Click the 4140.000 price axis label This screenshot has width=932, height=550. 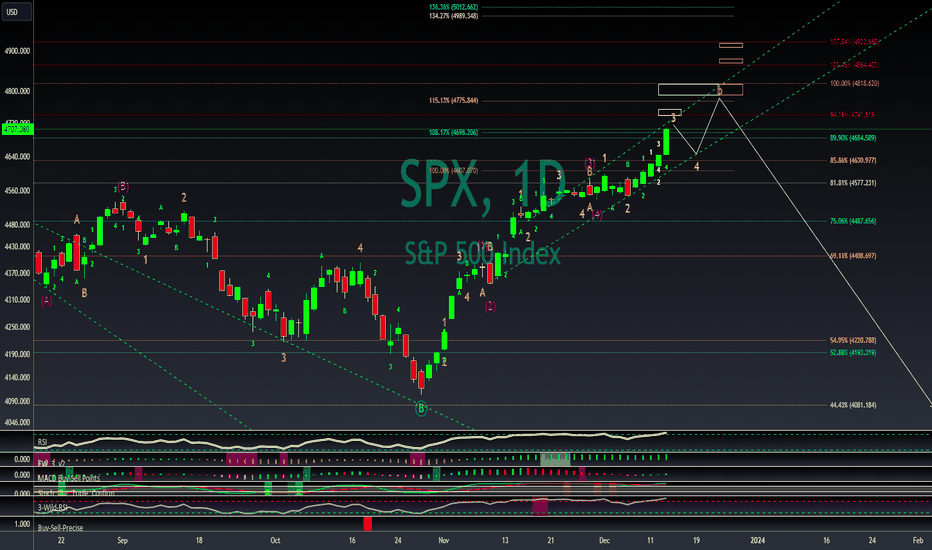coord(17,378)
